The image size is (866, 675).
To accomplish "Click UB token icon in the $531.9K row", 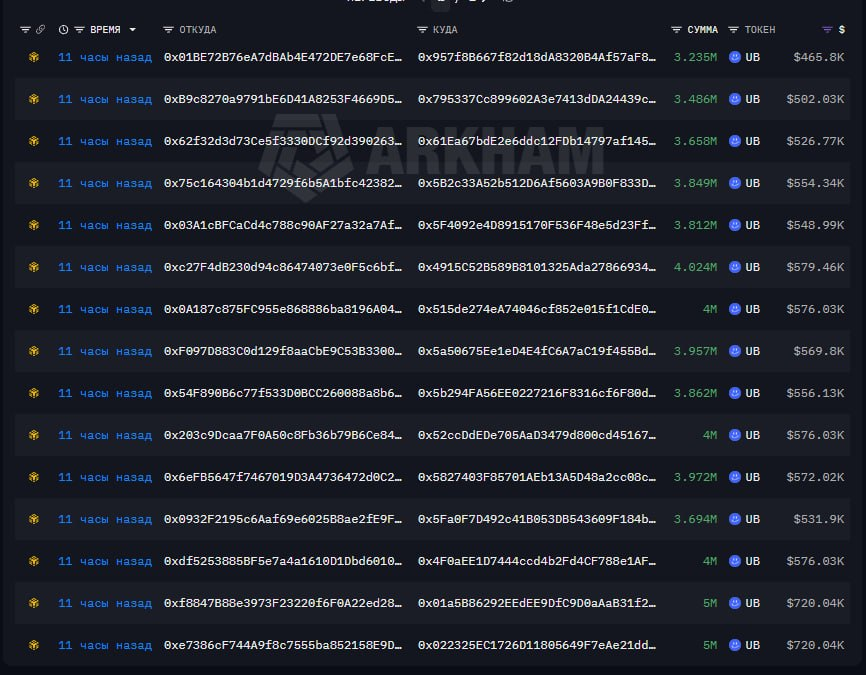I will click(735, 519).
